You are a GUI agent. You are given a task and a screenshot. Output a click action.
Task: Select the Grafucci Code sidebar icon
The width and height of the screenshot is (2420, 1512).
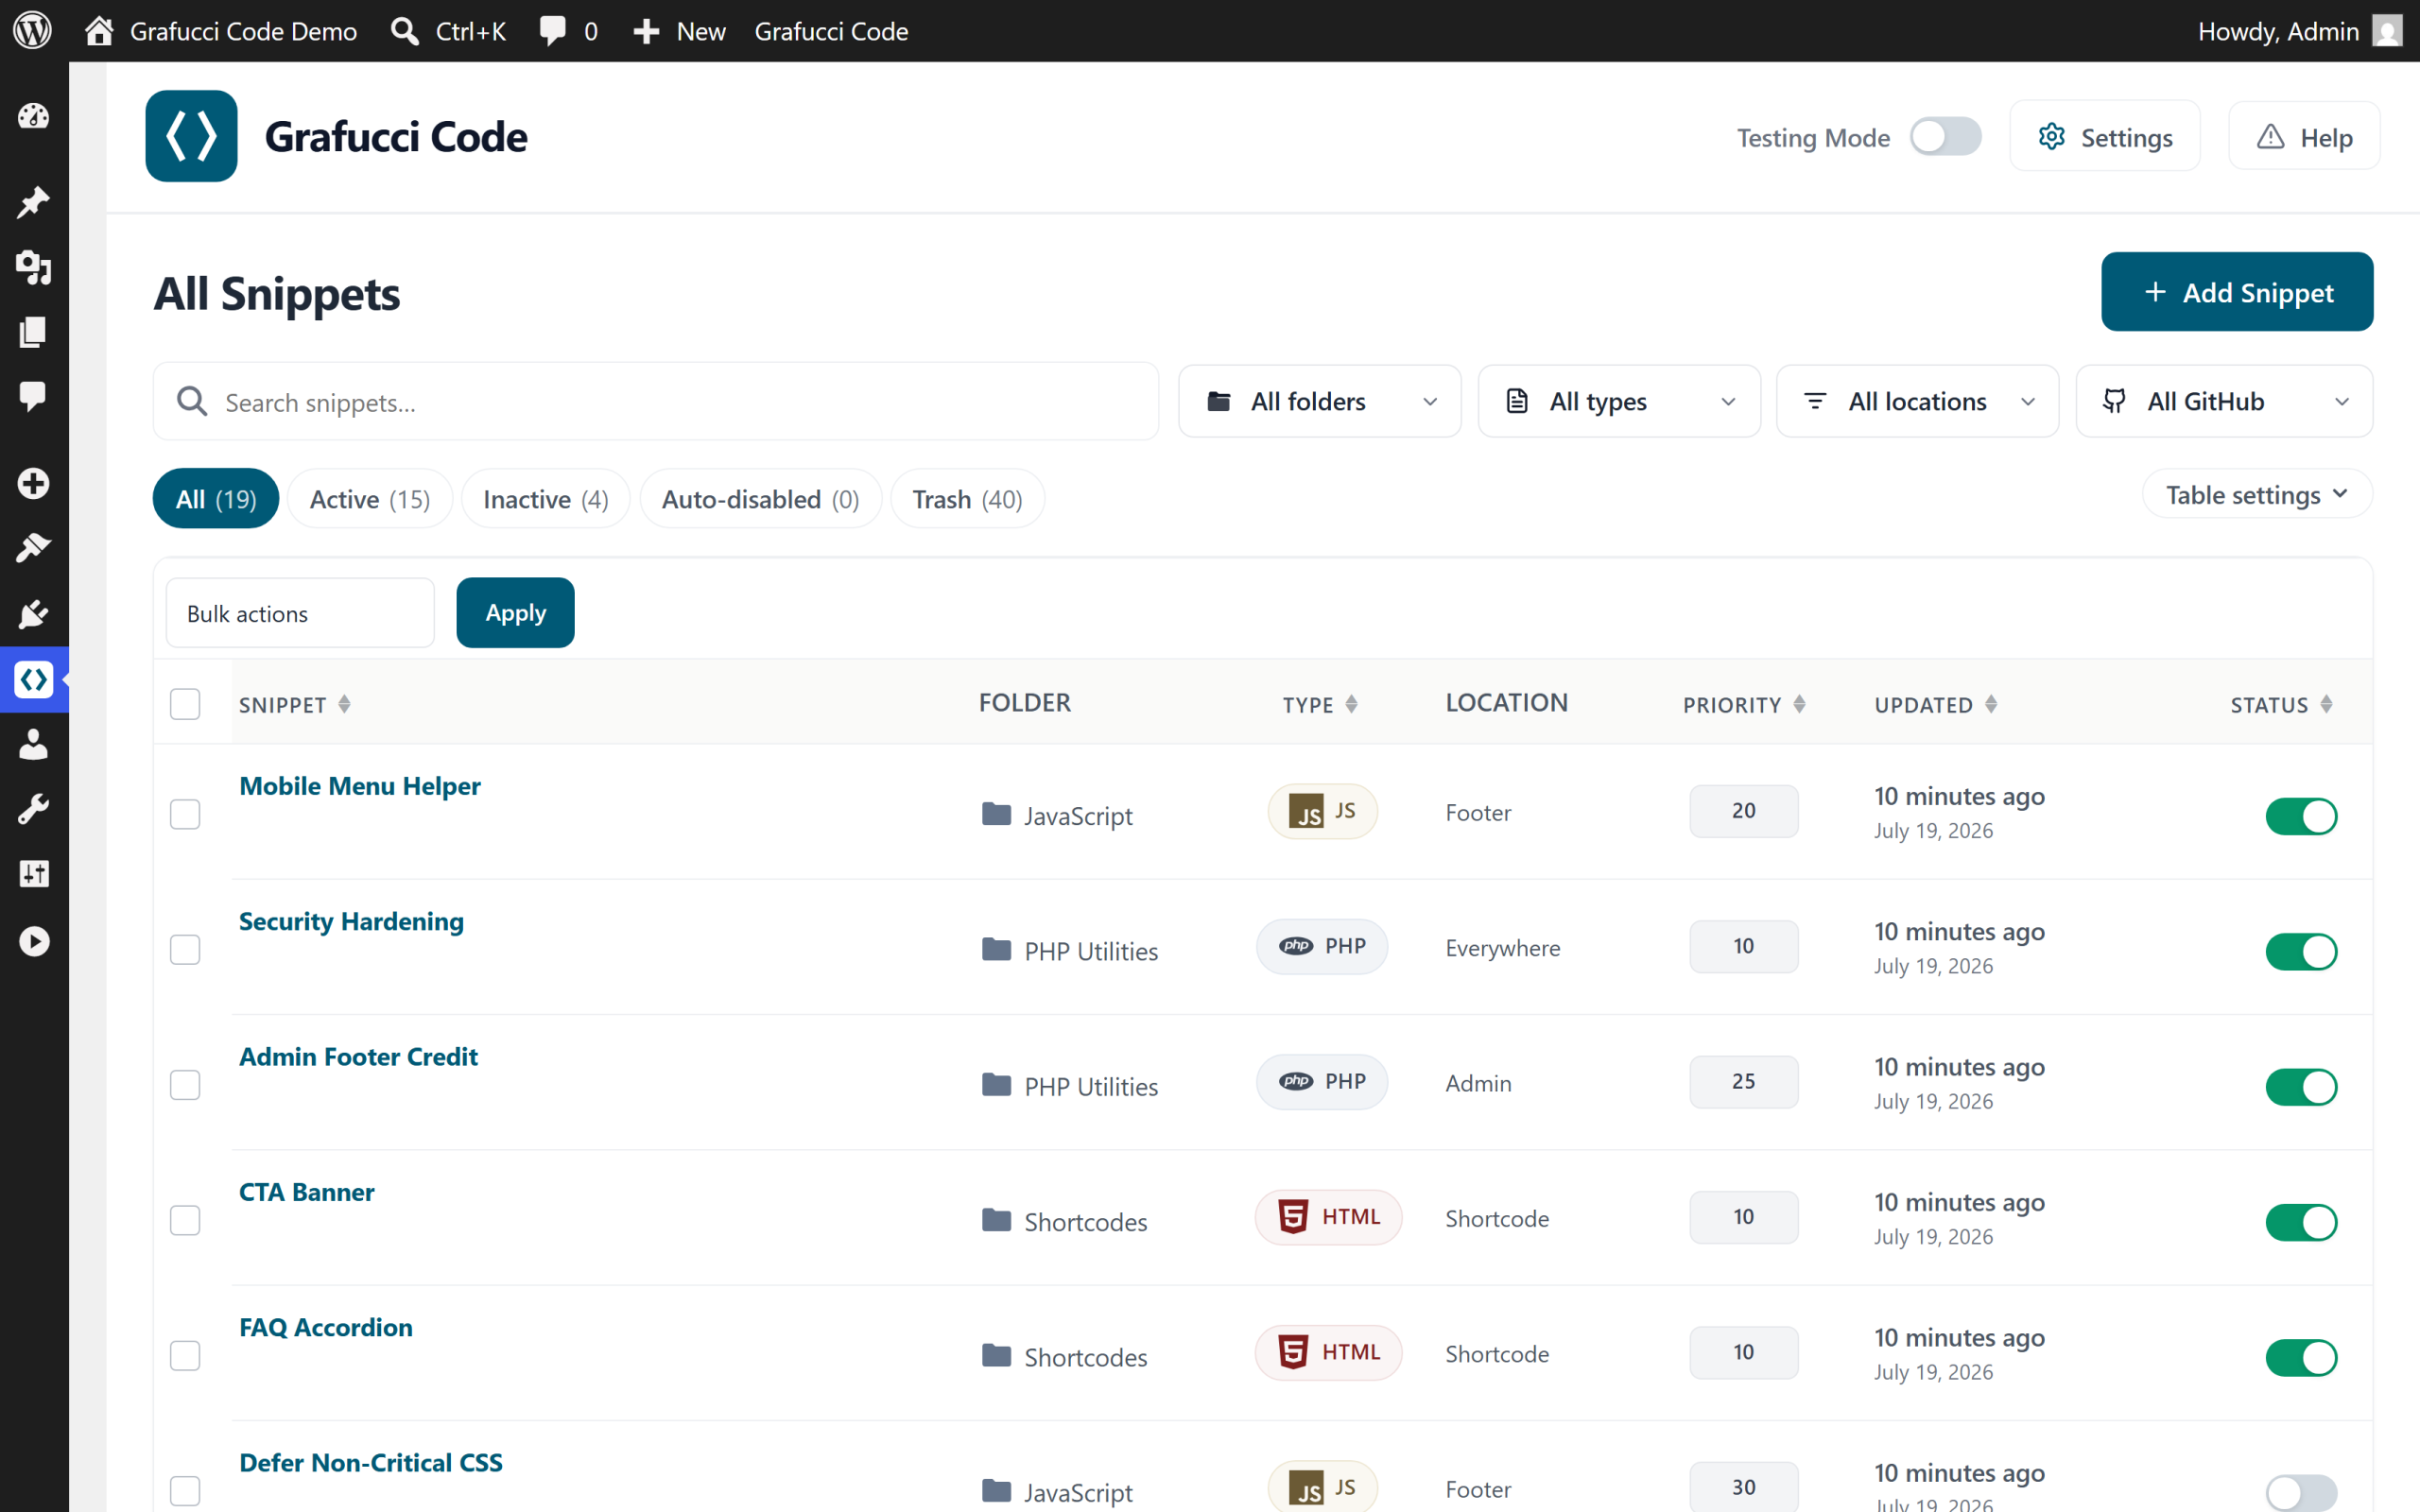click(33, 680)
